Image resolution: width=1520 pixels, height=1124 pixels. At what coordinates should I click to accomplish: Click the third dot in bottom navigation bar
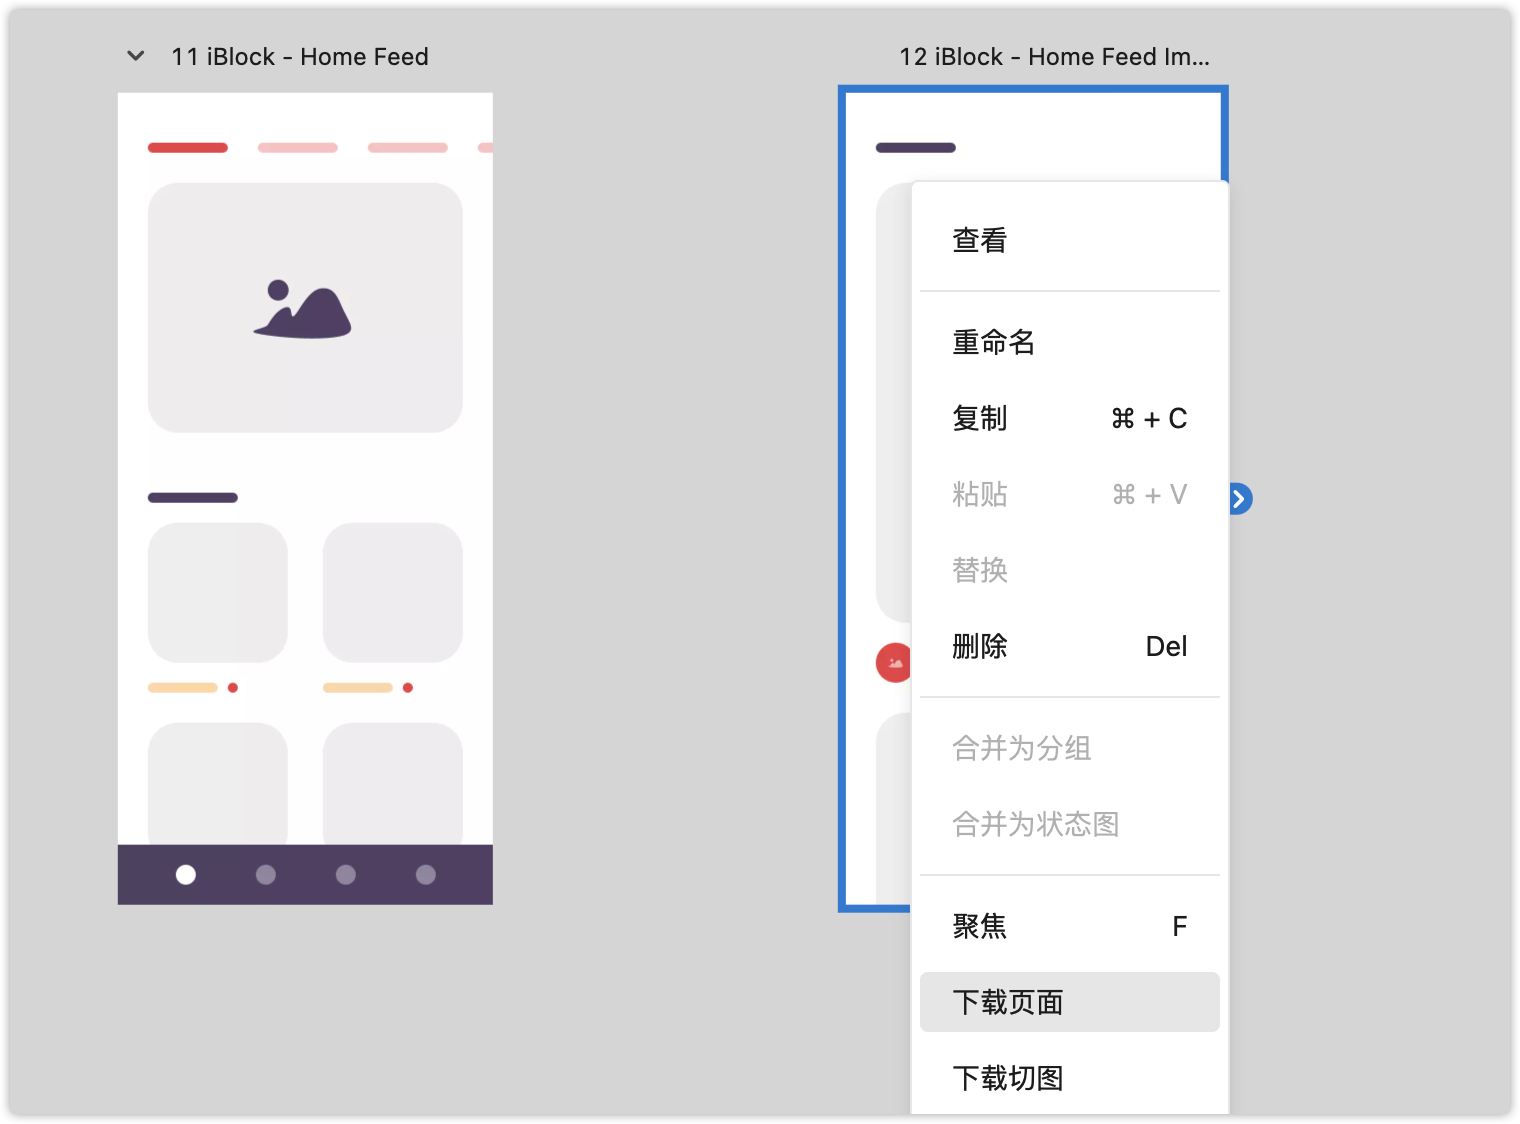(346, 875)
